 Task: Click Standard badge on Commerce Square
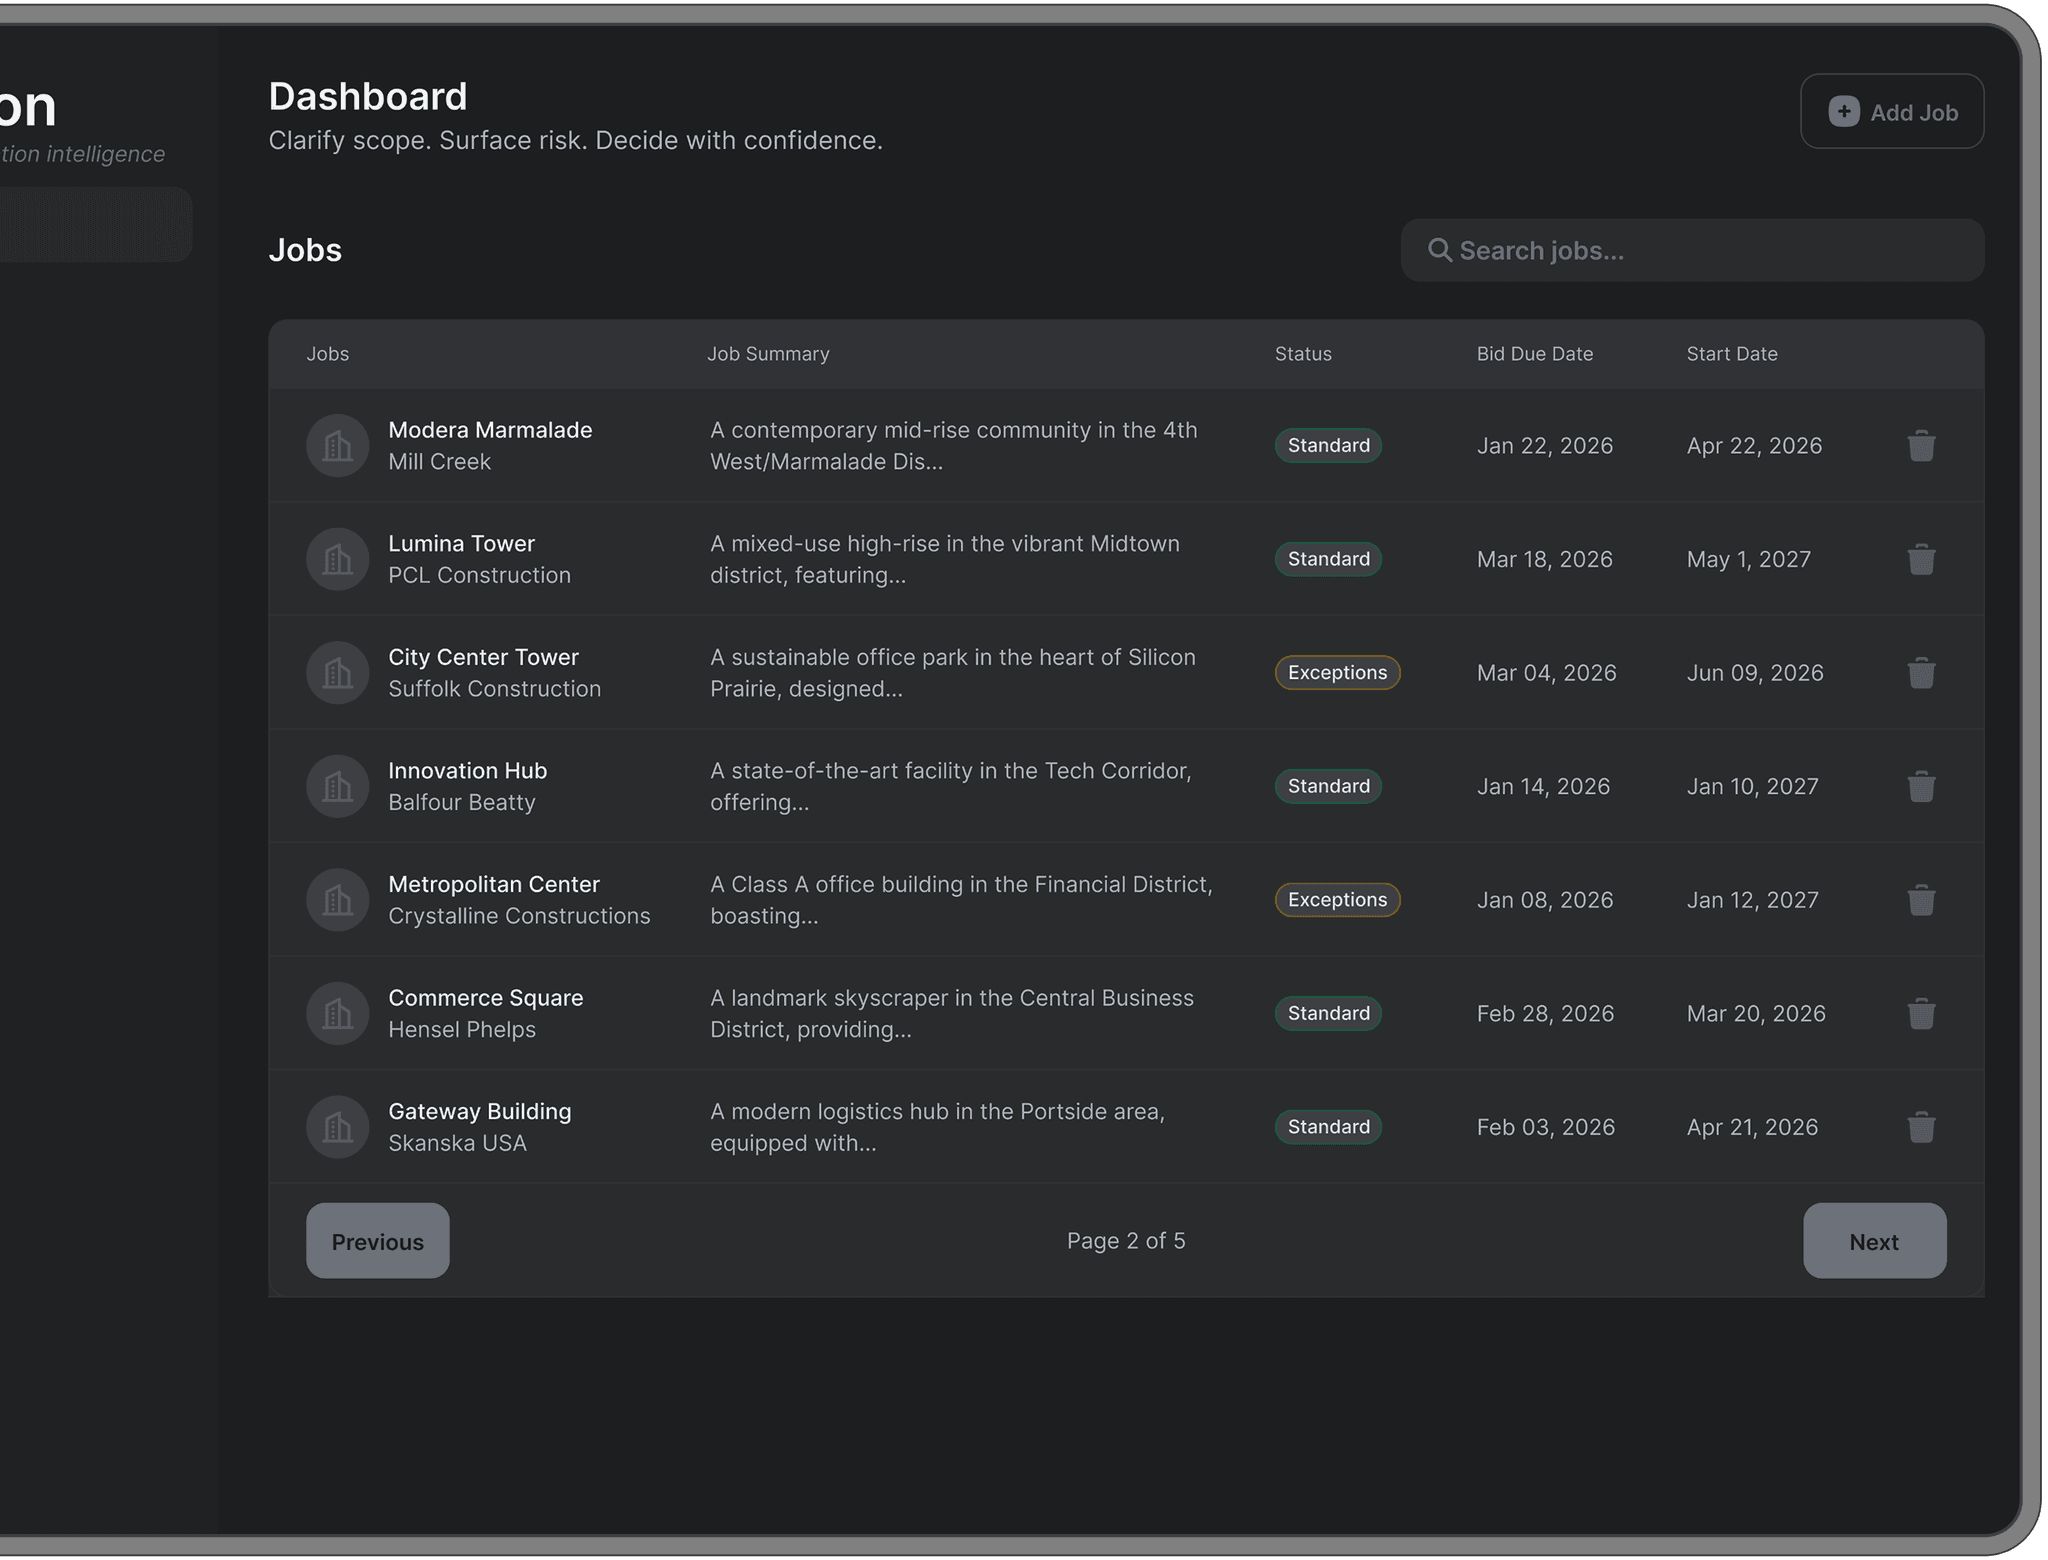coord(1328,1013)
